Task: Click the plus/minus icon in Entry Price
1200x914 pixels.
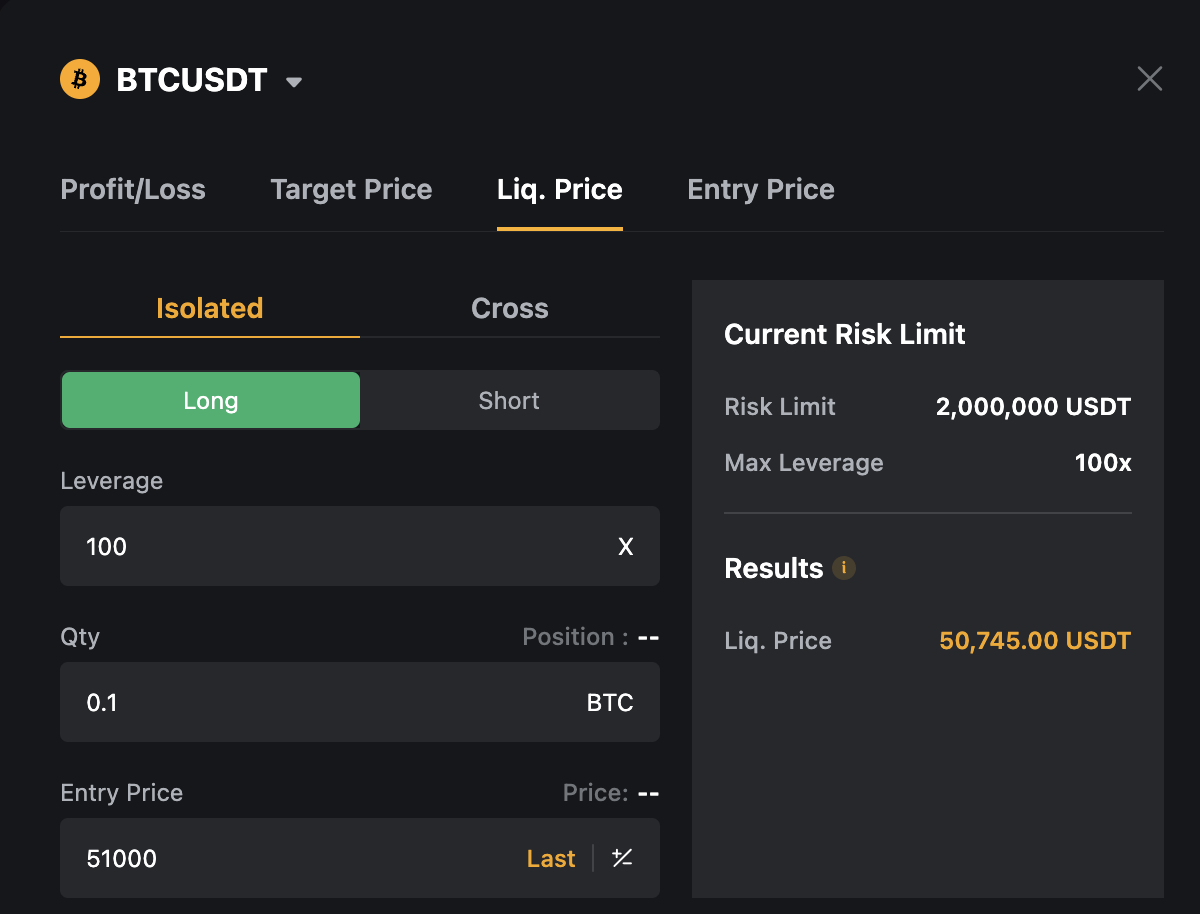Action: pyautogui.click(x=622, y=858)
